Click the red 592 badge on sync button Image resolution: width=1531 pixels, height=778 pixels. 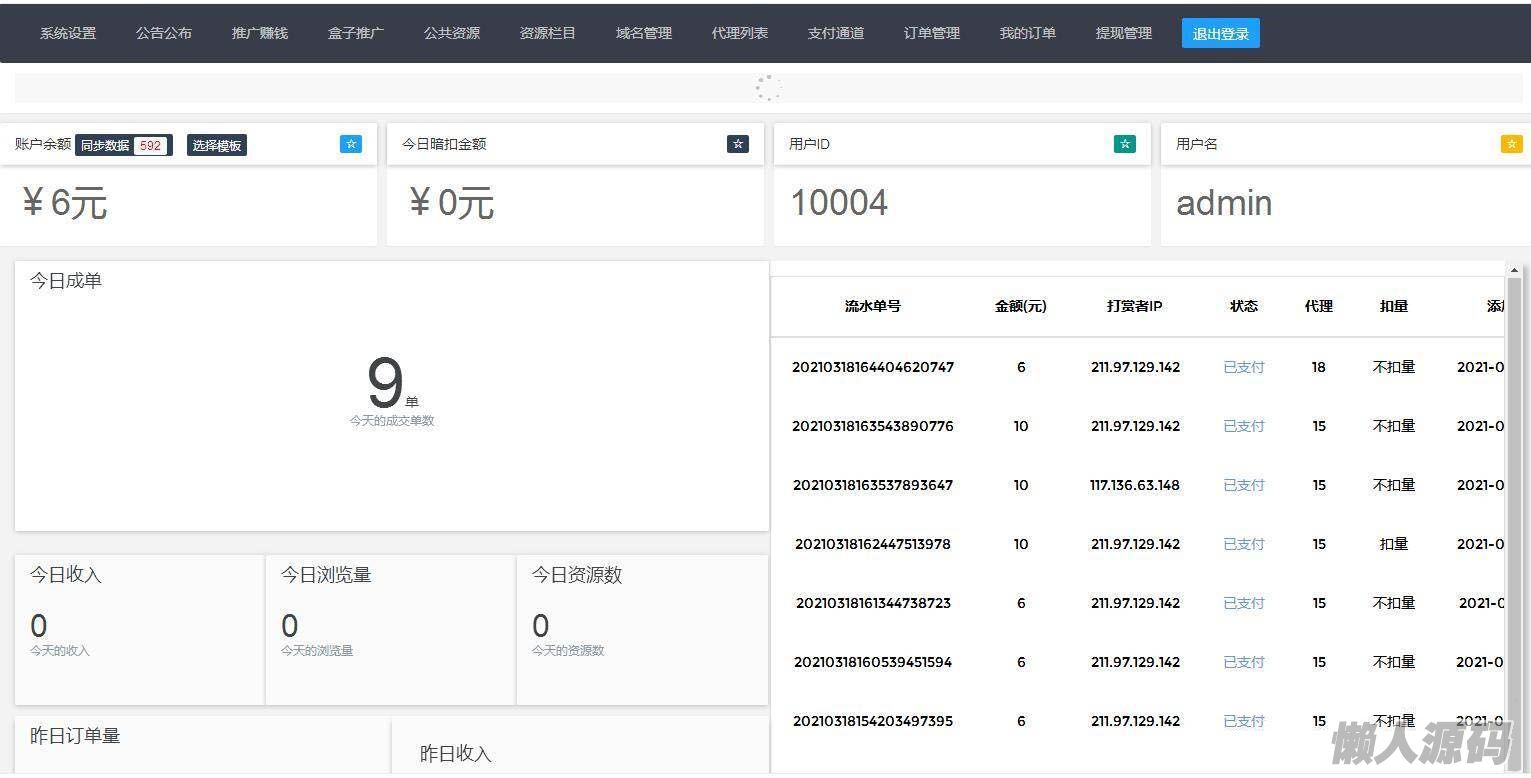[x=150, y=145]
